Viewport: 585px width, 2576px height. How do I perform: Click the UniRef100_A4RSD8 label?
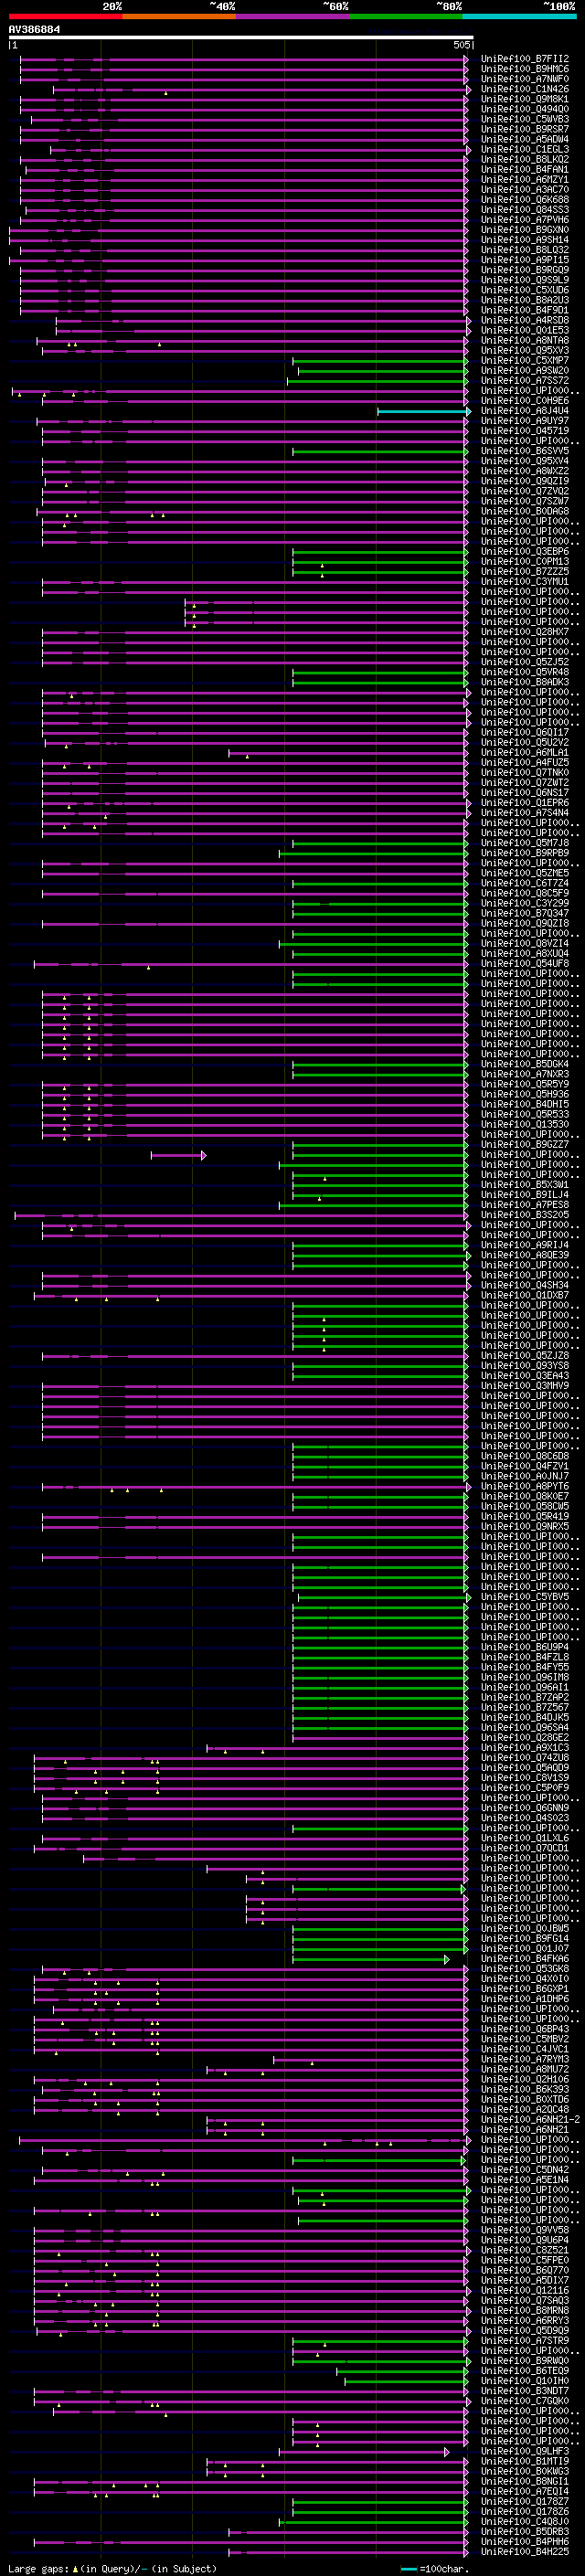coord(524,320)
